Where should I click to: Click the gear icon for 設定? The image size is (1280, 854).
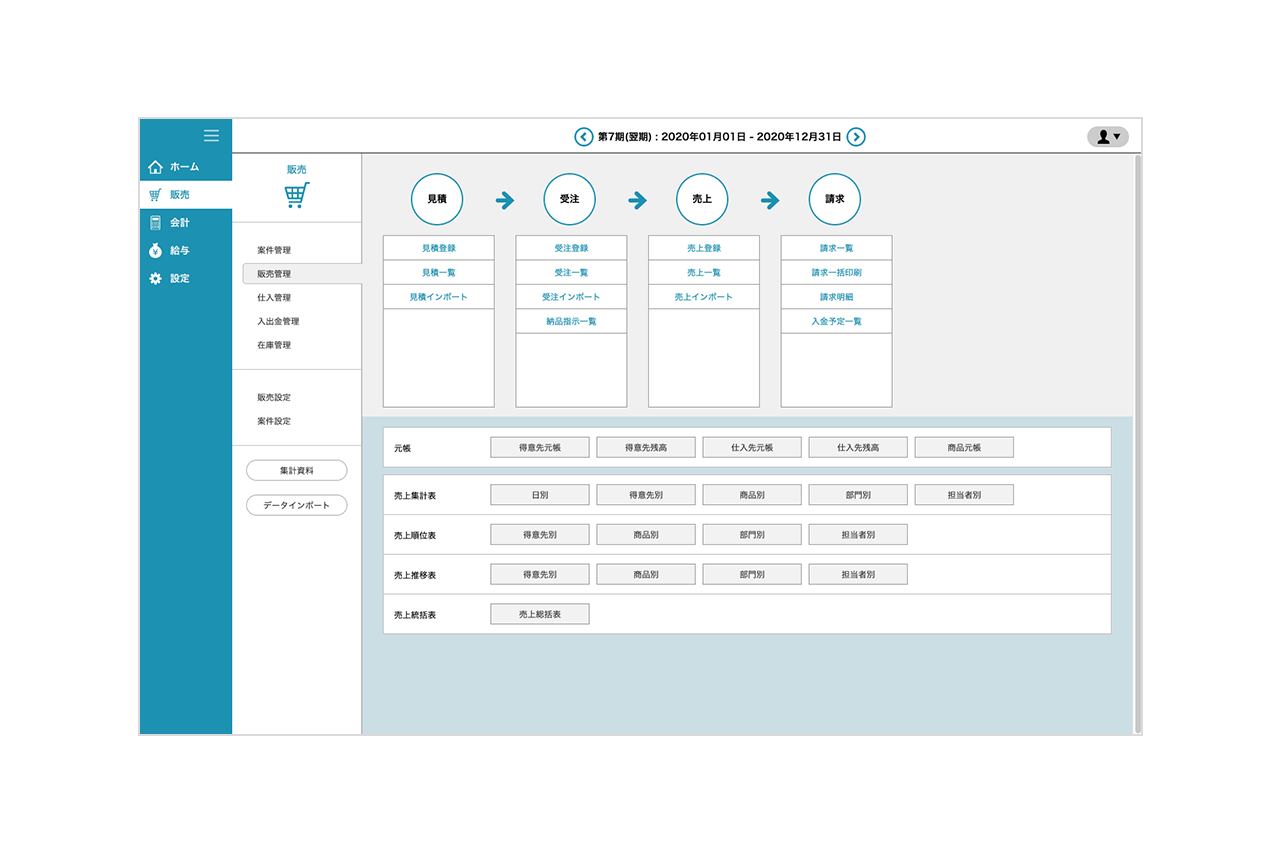click(155, 279)
